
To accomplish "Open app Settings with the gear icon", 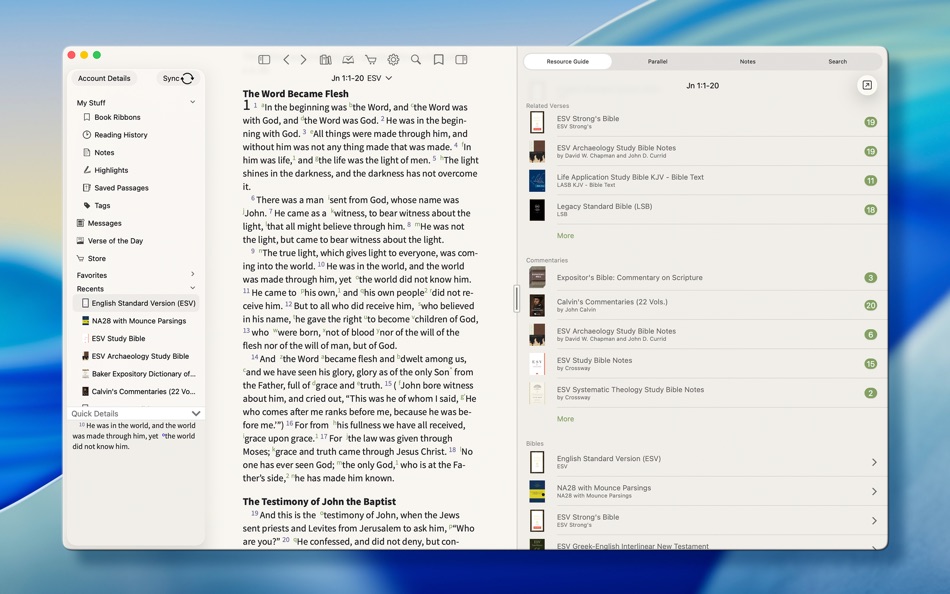I will pos(392,59).
